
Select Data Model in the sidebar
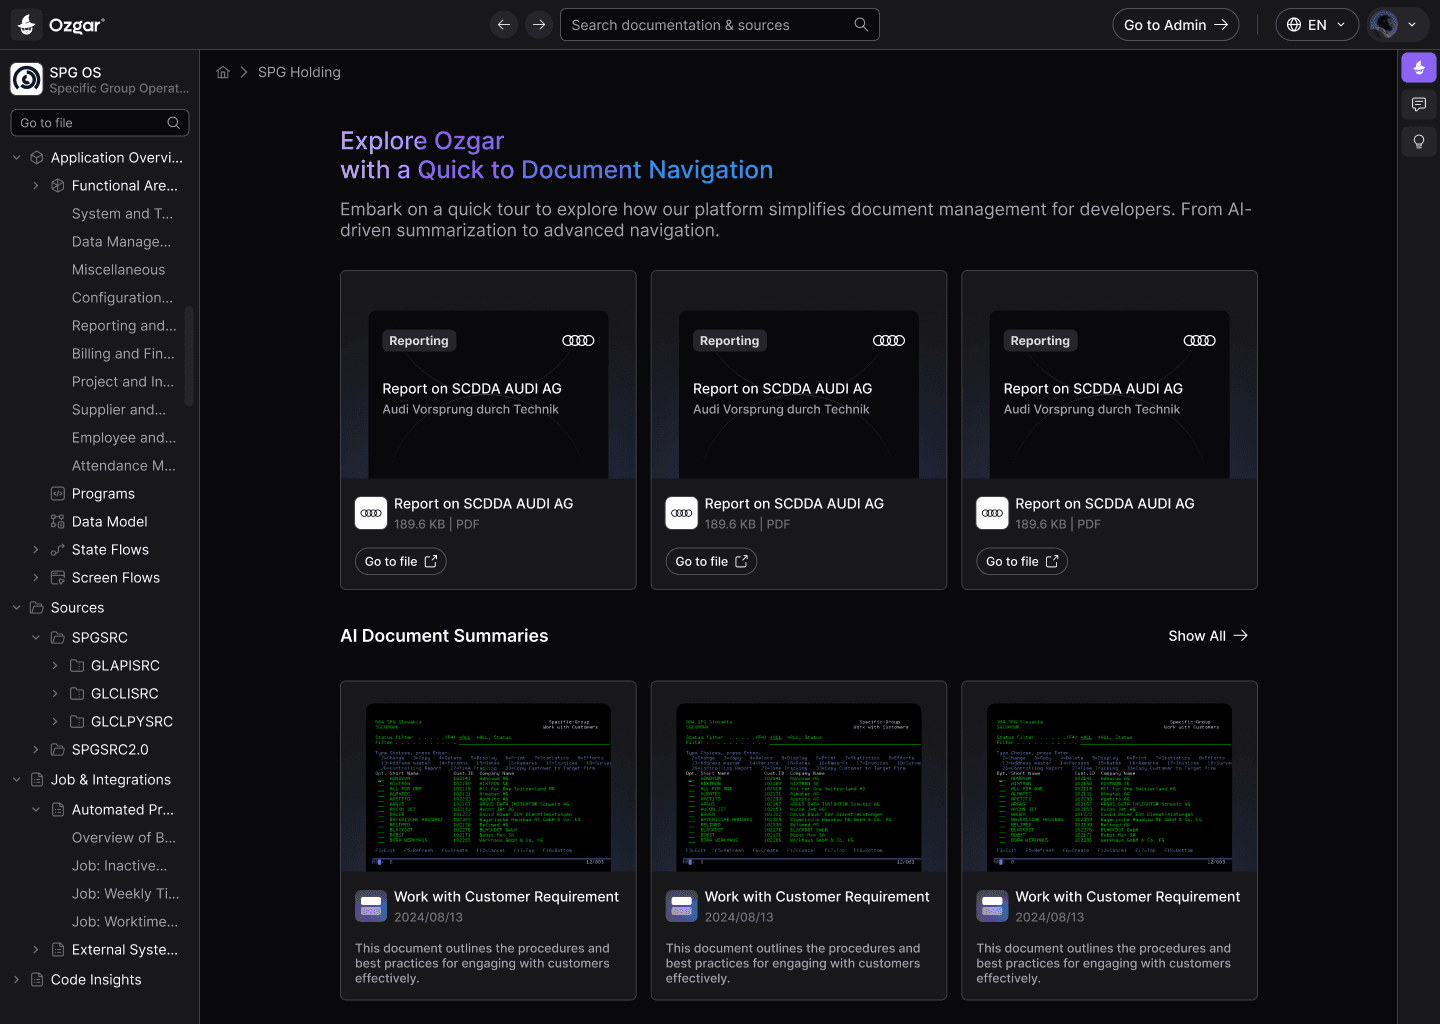(109, 522)
